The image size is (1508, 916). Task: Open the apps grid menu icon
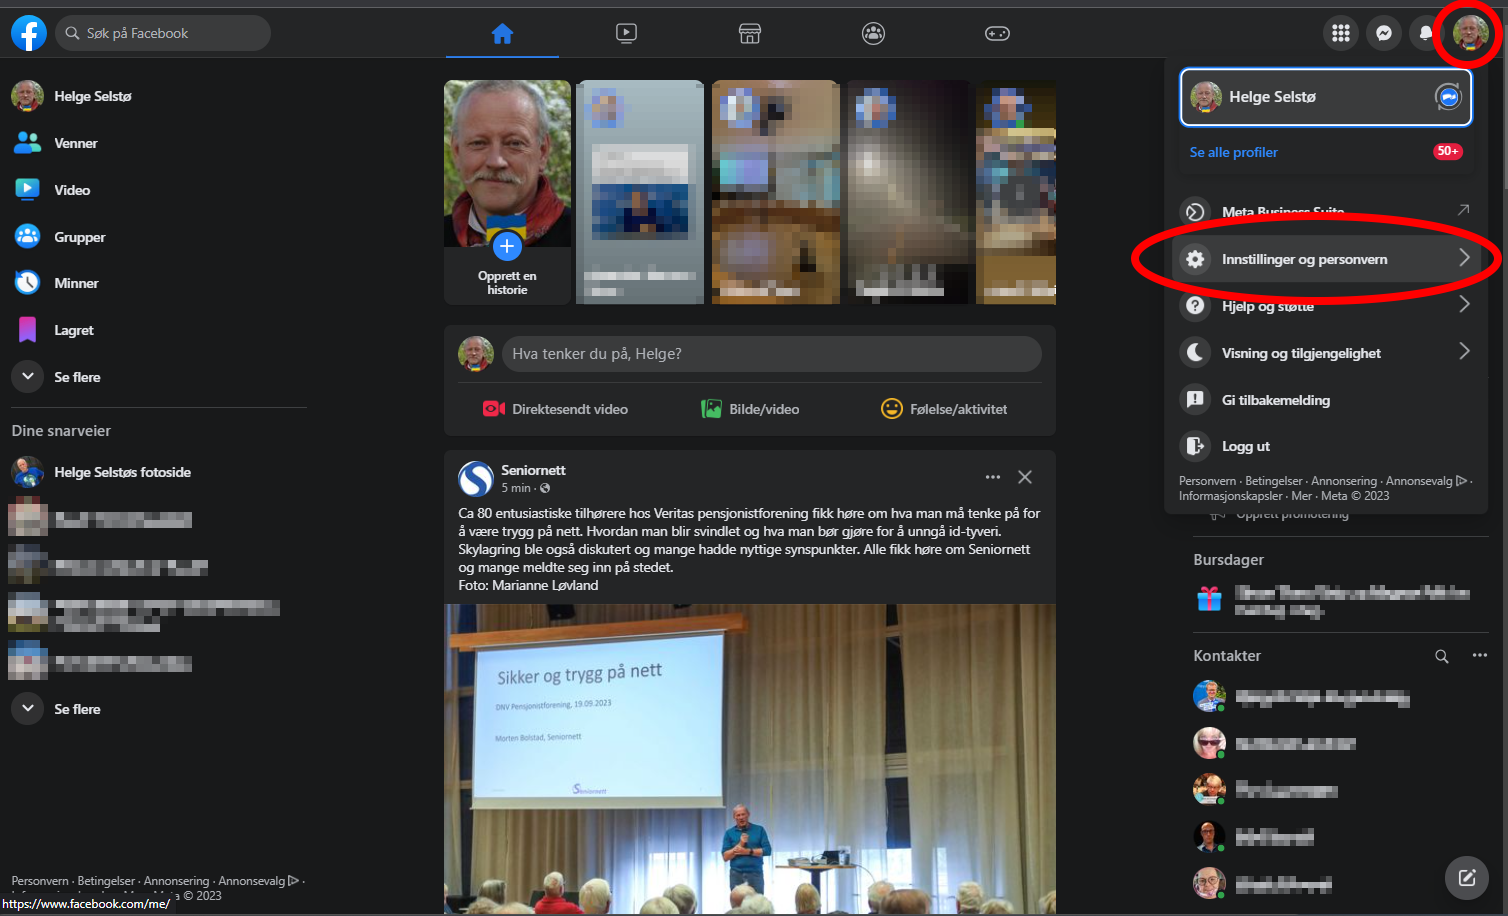1341,33
